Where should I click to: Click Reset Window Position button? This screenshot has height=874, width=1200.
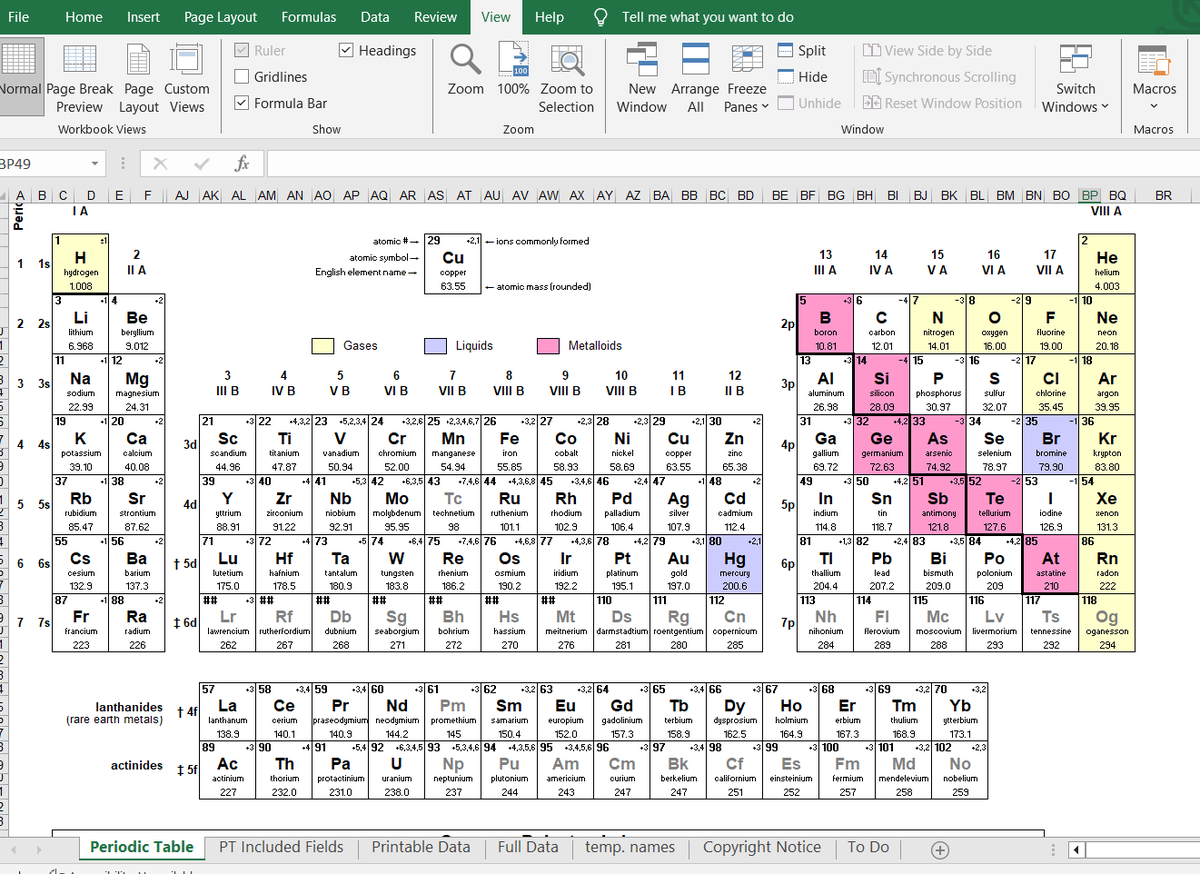click(x=942, y=103)
